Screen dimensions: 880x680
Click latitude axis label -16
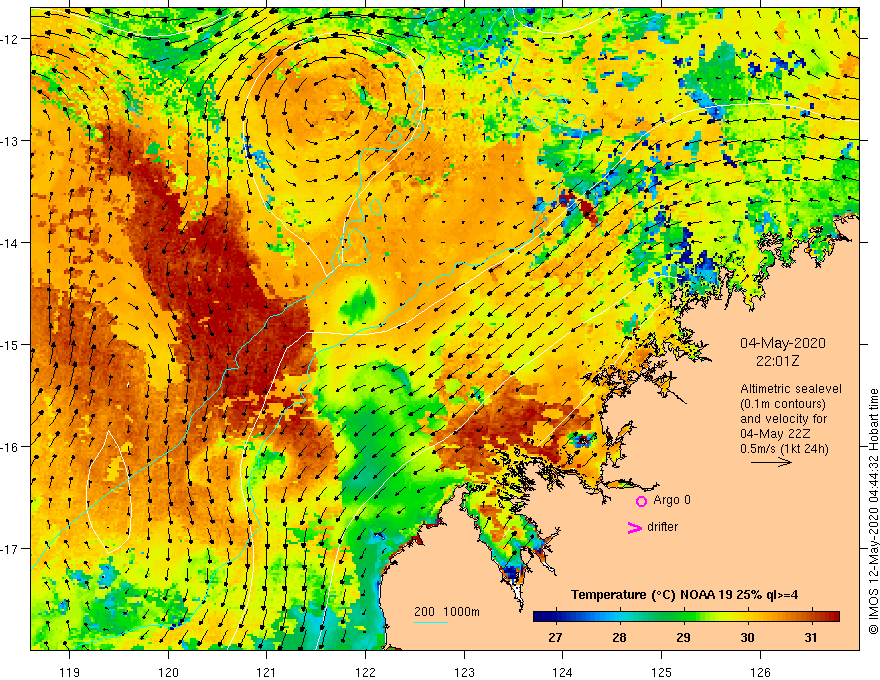point(11,447)
